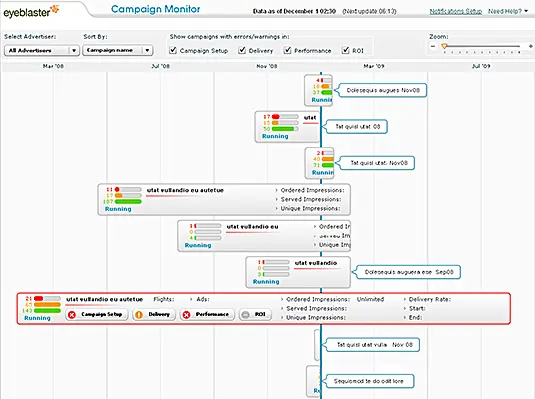The image size is (535, 399).
Task: Click the gray ROI status icon
Action: (x=245, y=315)
